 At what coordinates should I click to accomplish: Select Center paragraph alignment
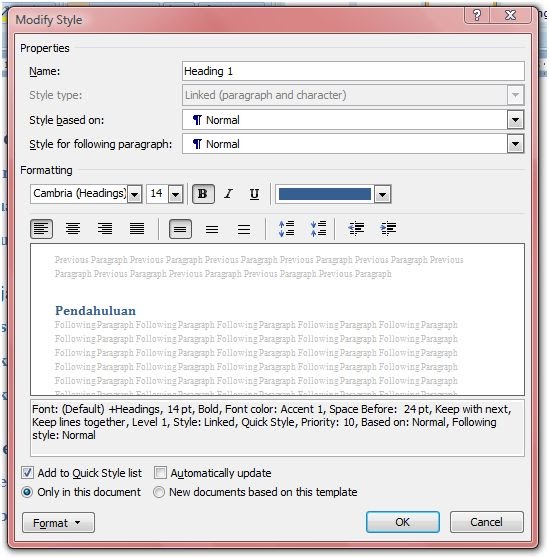(73, 229)
